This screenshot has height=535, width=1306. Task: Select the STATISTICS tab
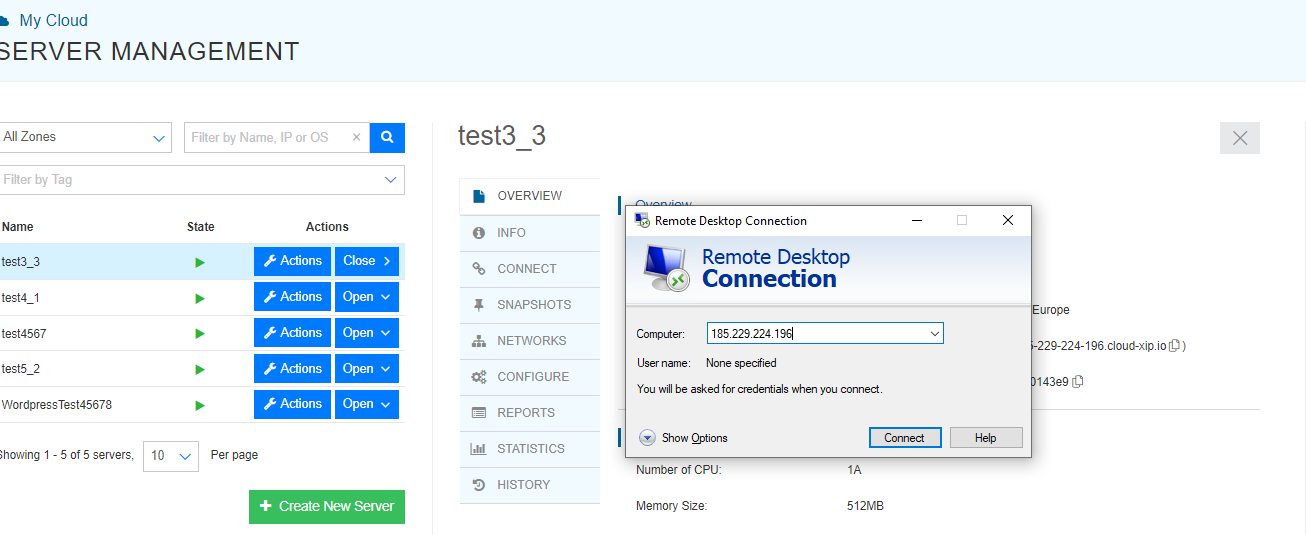530,449
